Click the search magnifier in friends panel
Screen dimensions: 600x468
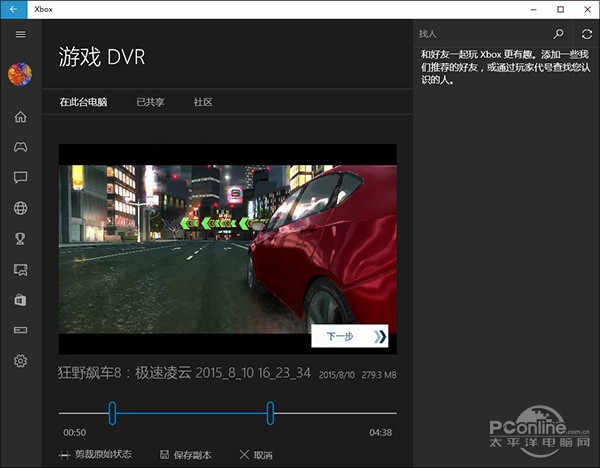559,34
